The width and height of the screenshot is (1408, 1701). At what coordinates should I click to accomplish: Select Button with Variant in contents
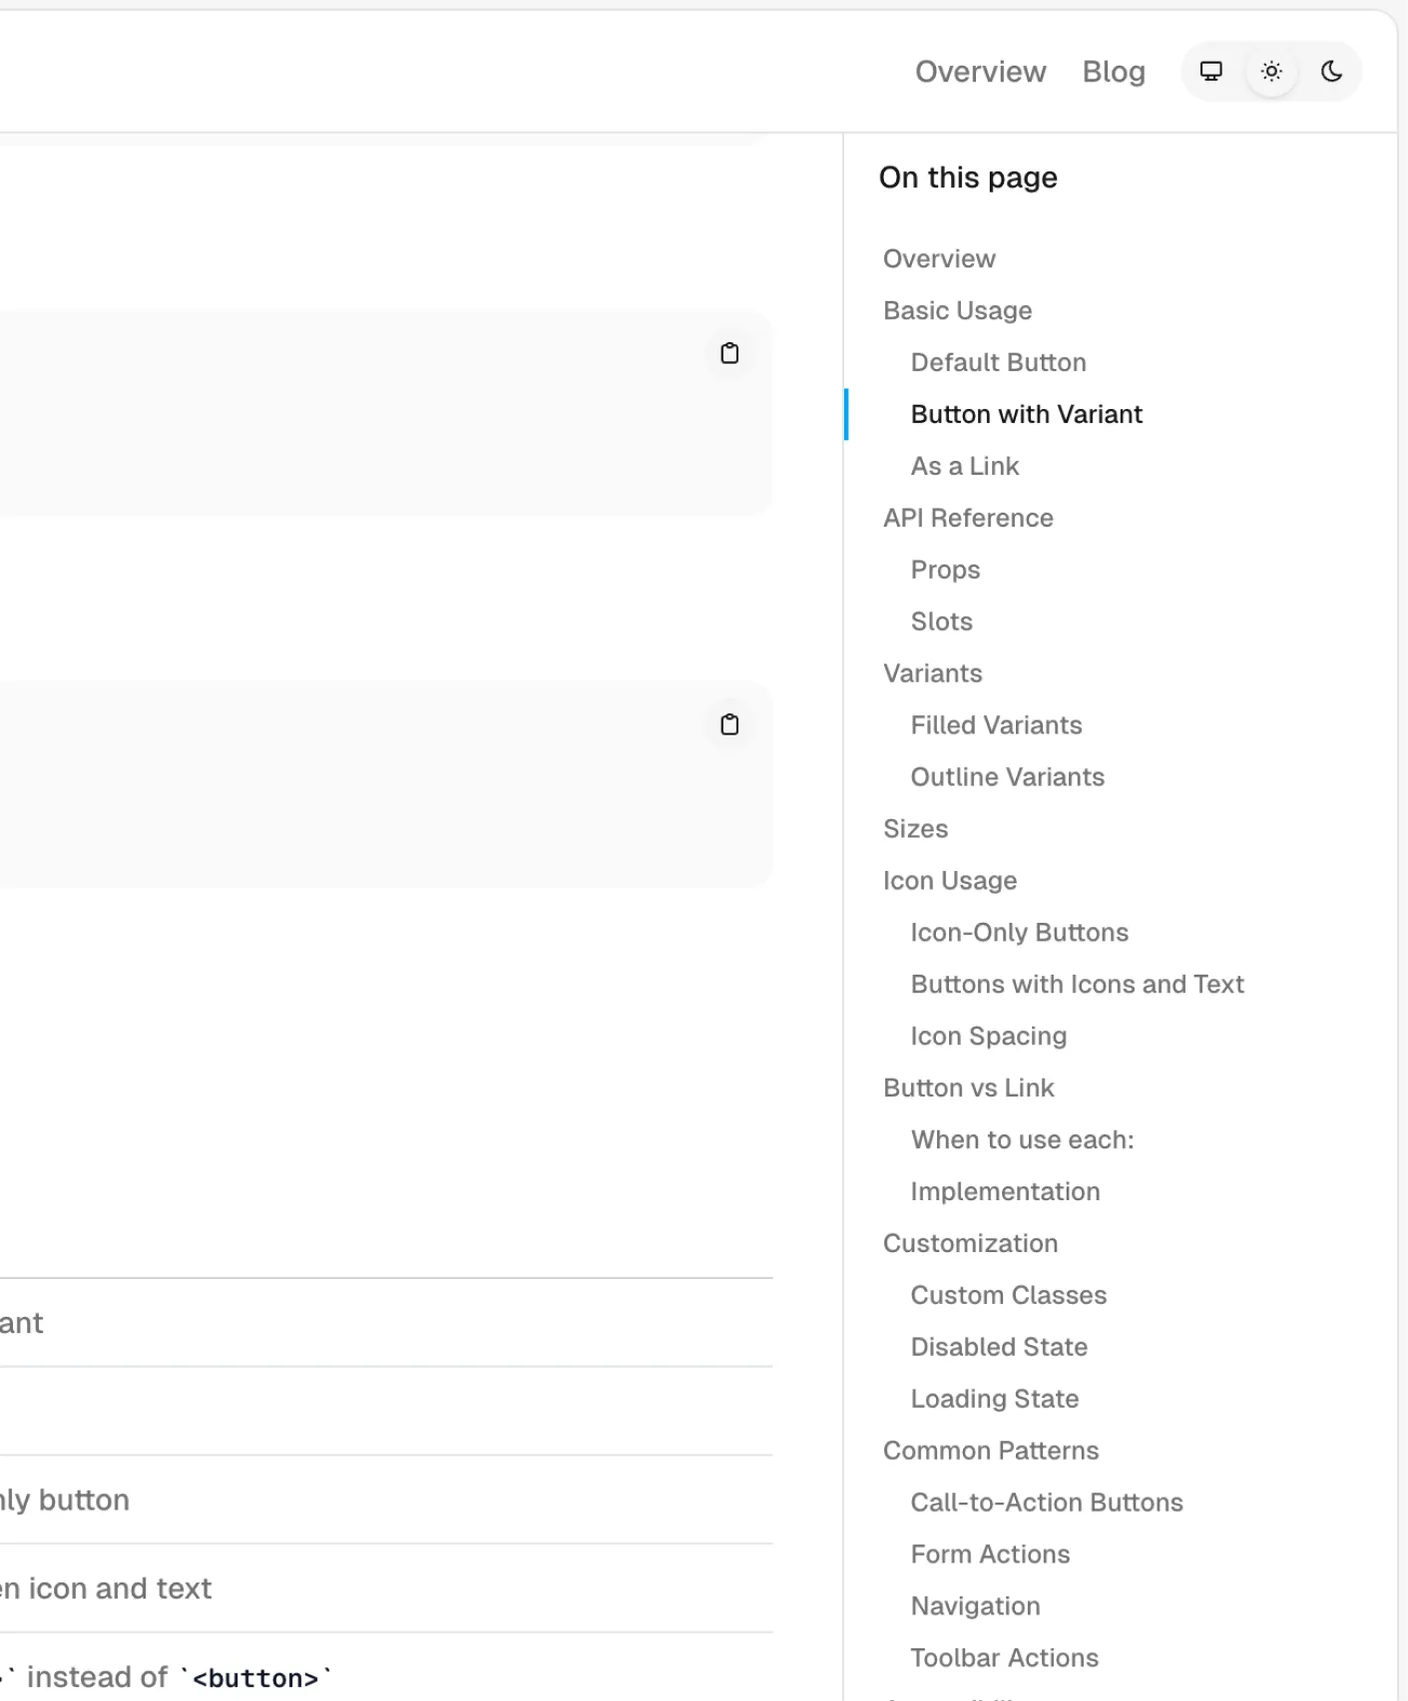click(1026, 415)
